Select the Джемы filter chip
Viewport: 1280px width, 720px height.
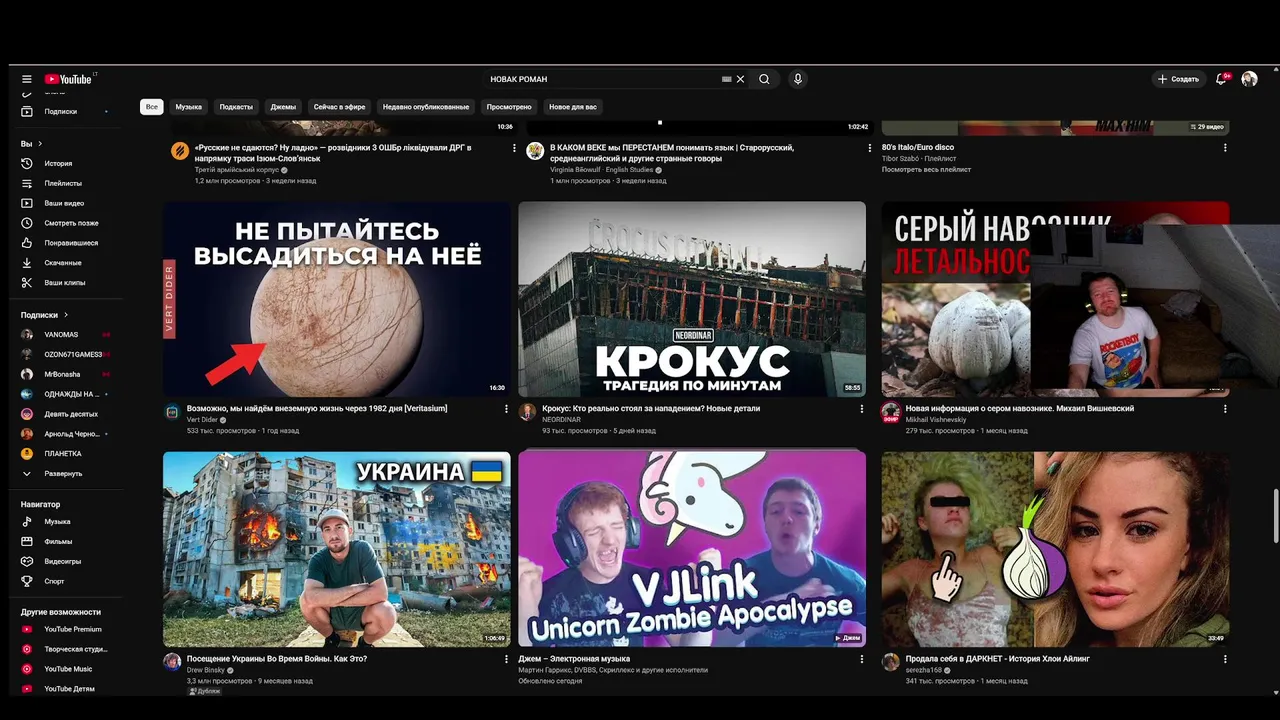283,107
